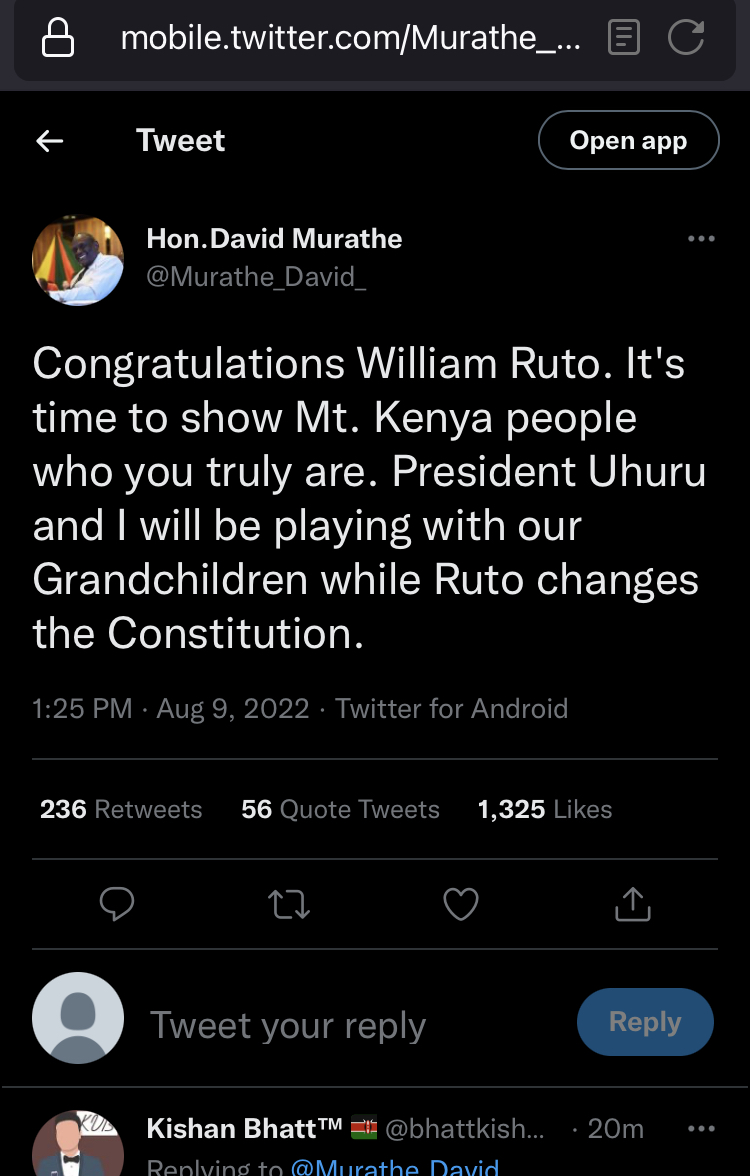View the 236 Retweets list

coord(121,809)
